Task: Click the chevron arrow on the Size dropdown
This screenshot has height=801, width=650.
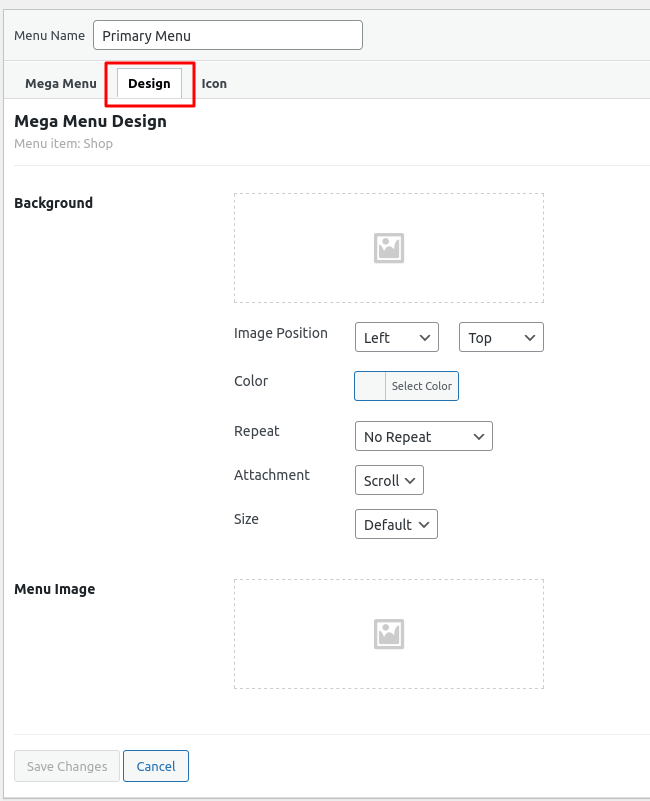Action: (x=424, y=525)
